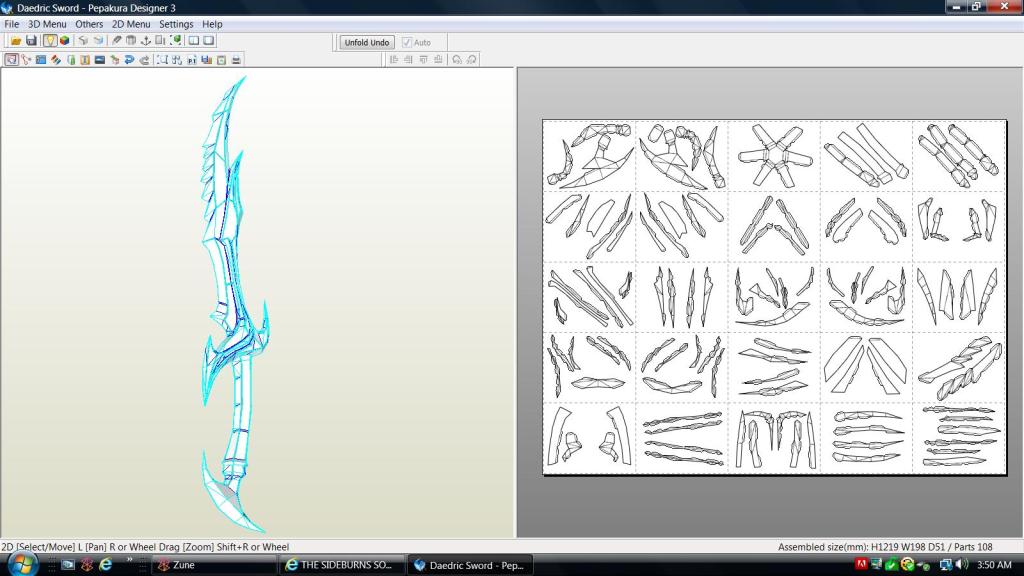Open the Help menu
Screen dimensions: 1024x576
tap(212, 24)
